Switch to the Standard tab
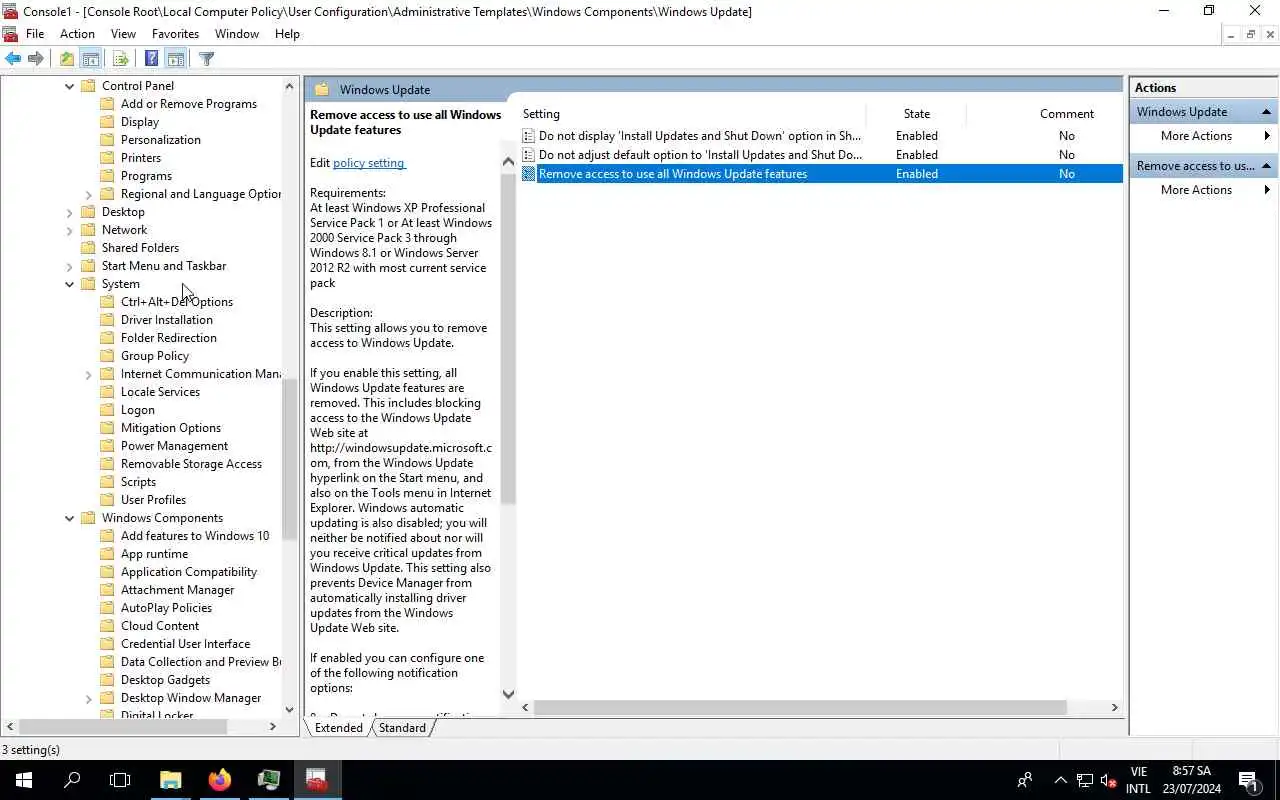Viewport: 1280px width, 800px height. coord(402,728)
